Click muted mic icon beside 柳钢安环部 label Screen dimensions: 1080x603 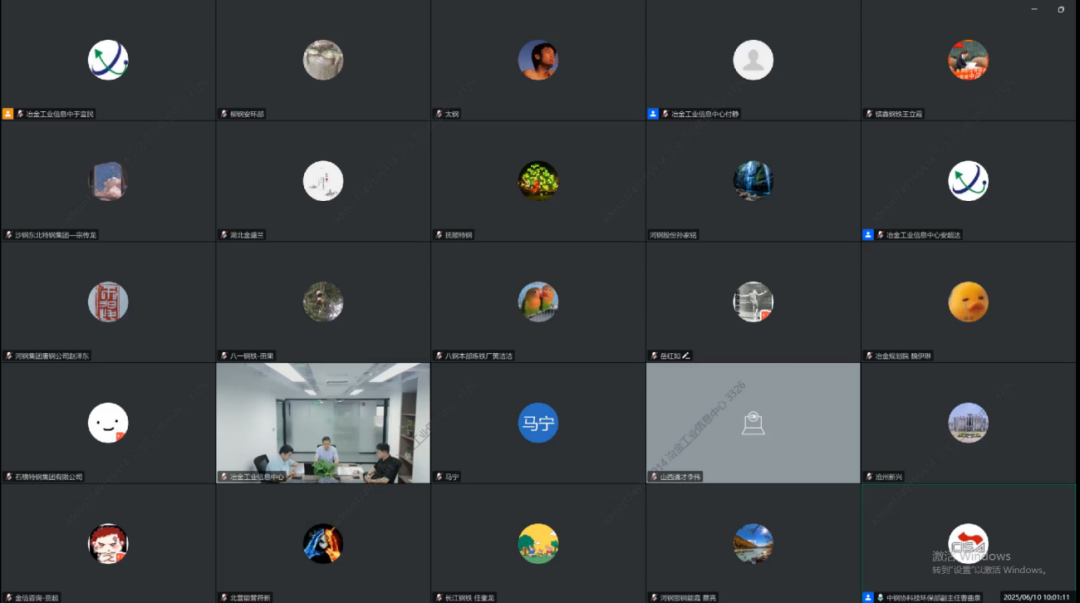click(x=223, y=114)
